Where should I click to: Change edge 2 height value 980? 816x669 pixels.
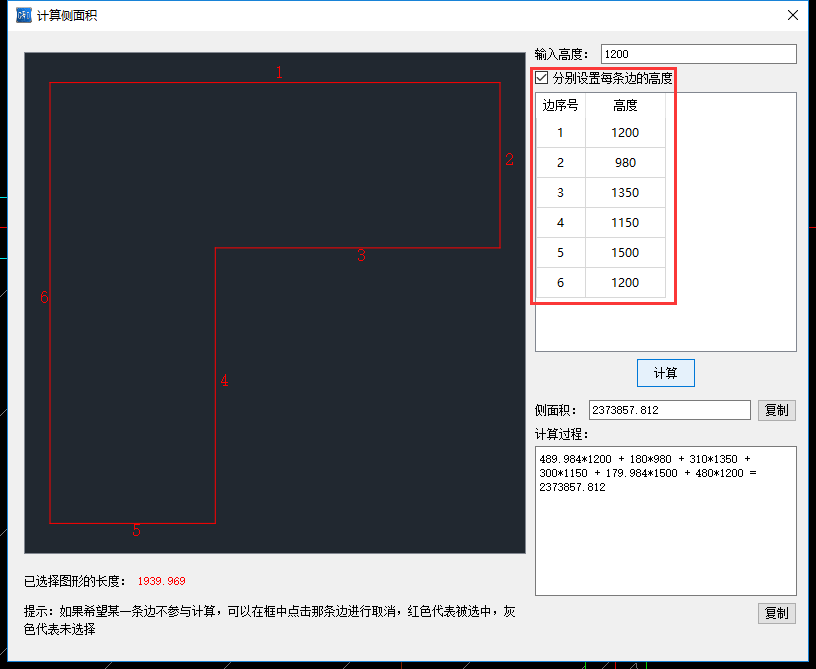coord(625,163)
